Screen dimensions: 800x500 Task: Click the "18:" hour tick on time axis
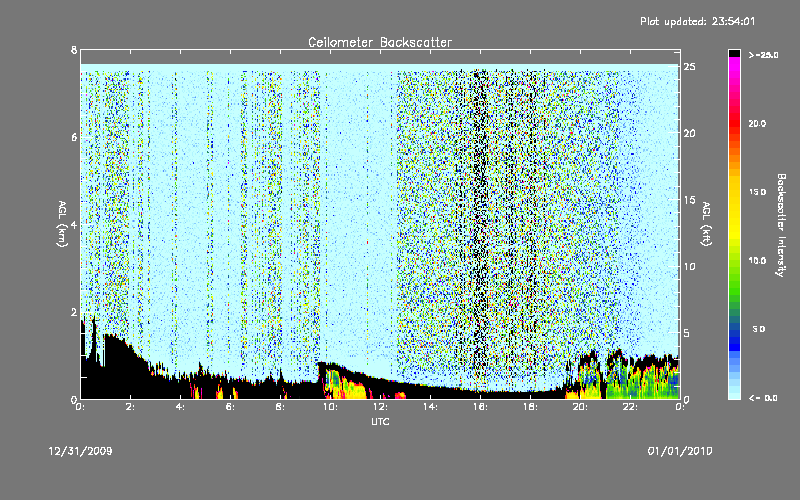coord(530,407)
